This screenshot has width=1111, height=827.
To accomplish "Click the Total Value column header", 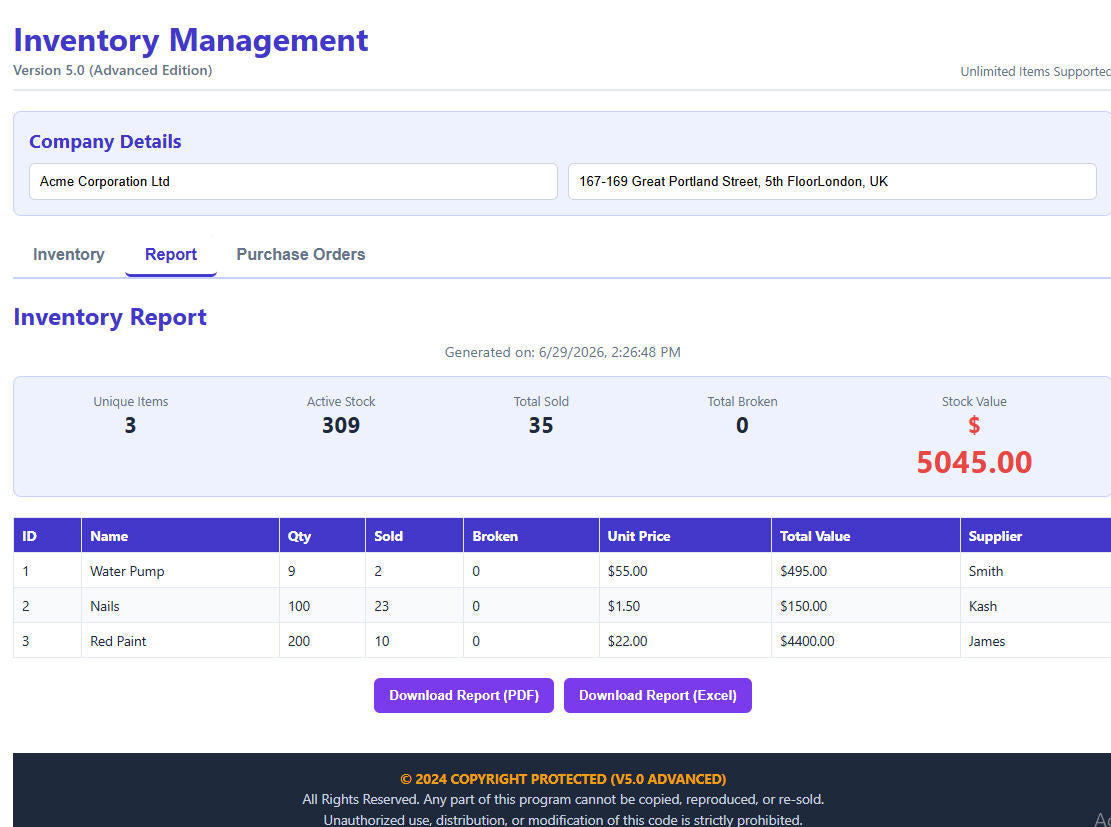I will pyautogui.click(x=866, y=536).
